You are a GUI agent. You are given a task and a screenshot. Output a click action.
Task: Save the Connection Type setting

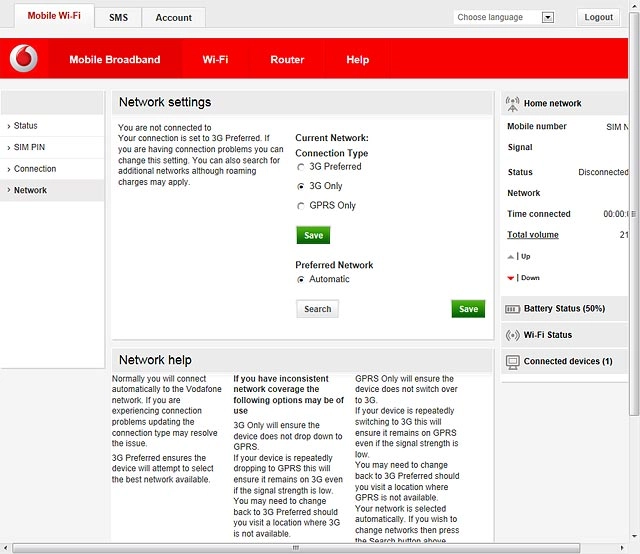pos(313,236)
